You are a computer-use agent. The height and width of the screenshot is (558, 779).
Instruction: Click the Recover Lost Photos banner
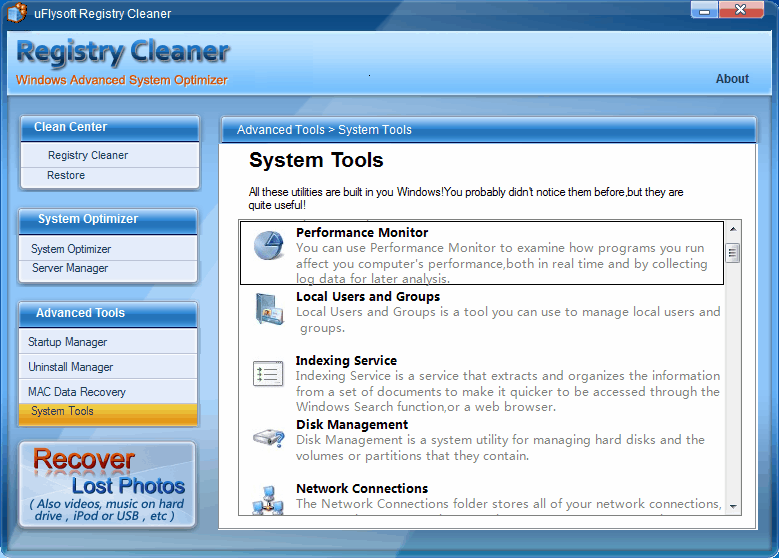coord(107,484)
